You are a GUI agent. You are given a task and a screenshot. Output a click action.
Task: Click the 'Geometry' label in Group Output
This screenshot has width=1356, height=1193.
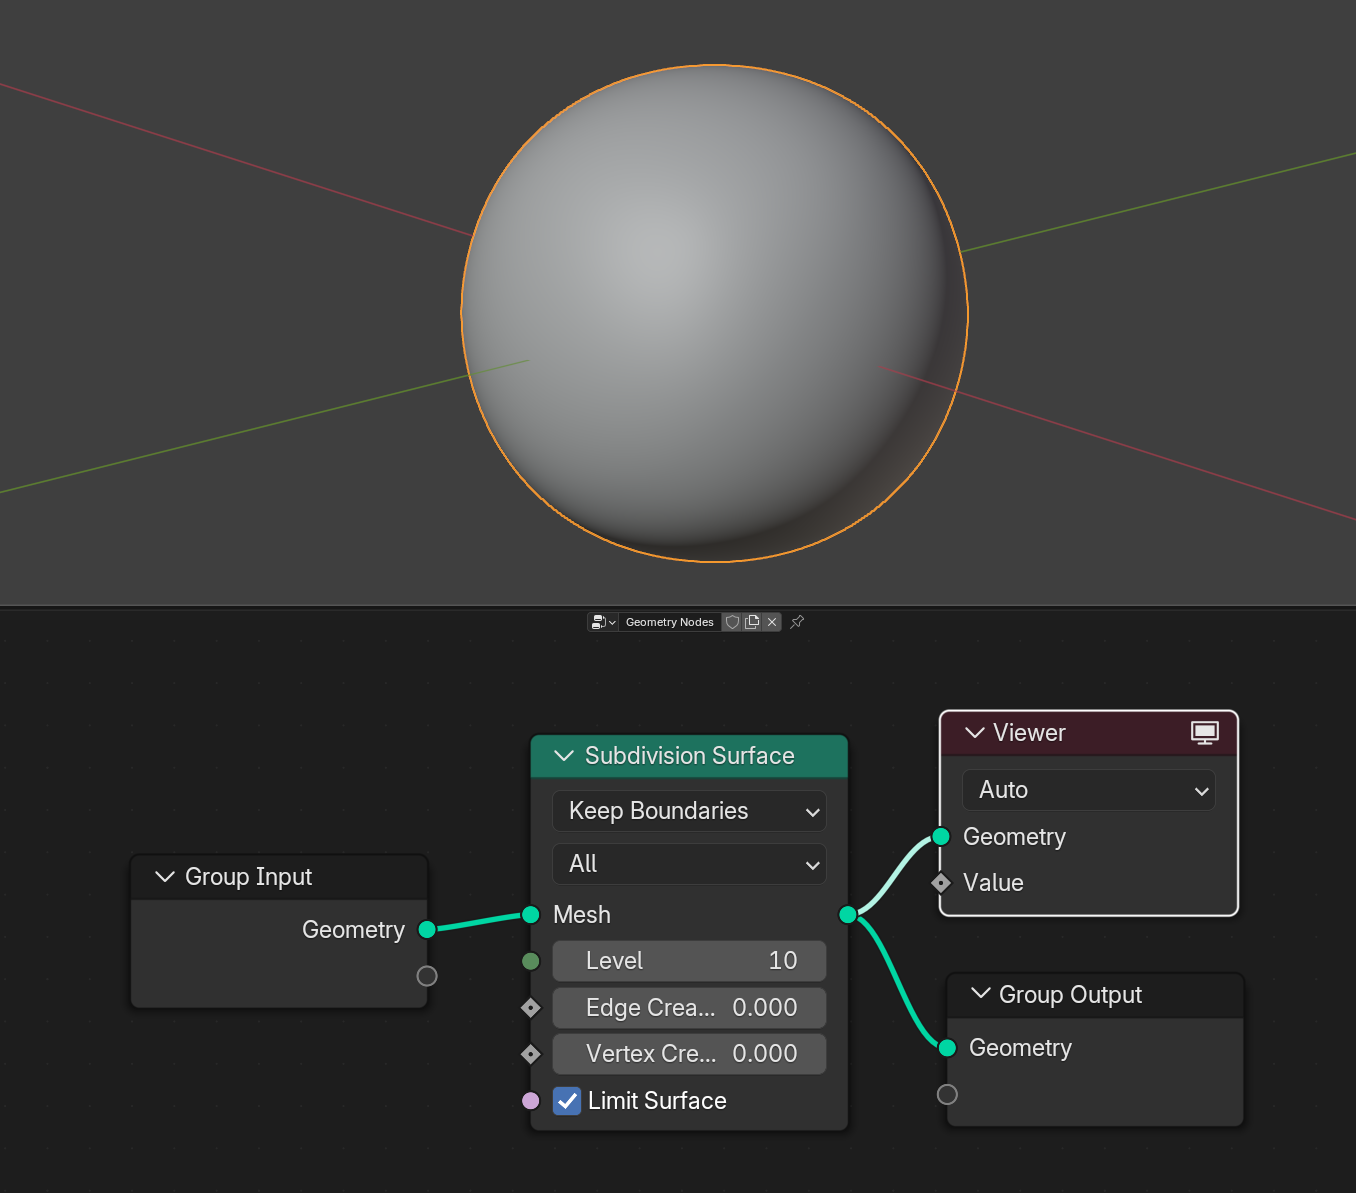[1020, 1048]
